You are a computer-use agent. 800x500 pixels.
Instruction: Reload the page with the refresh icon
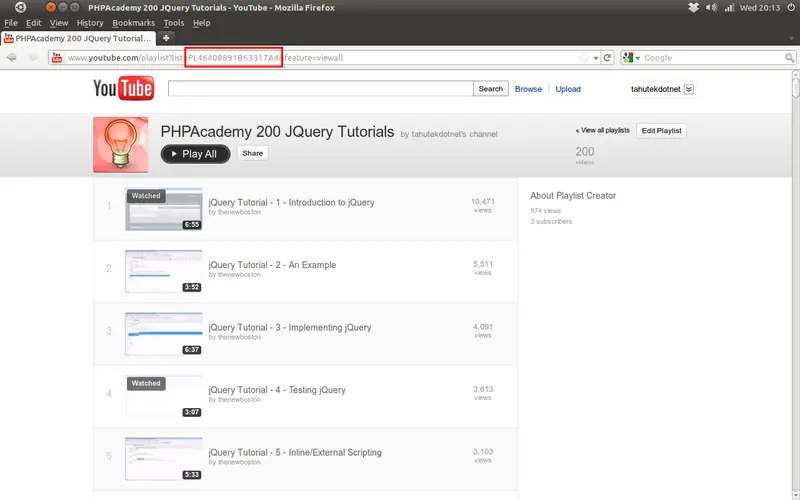click(x=607, y=58)
